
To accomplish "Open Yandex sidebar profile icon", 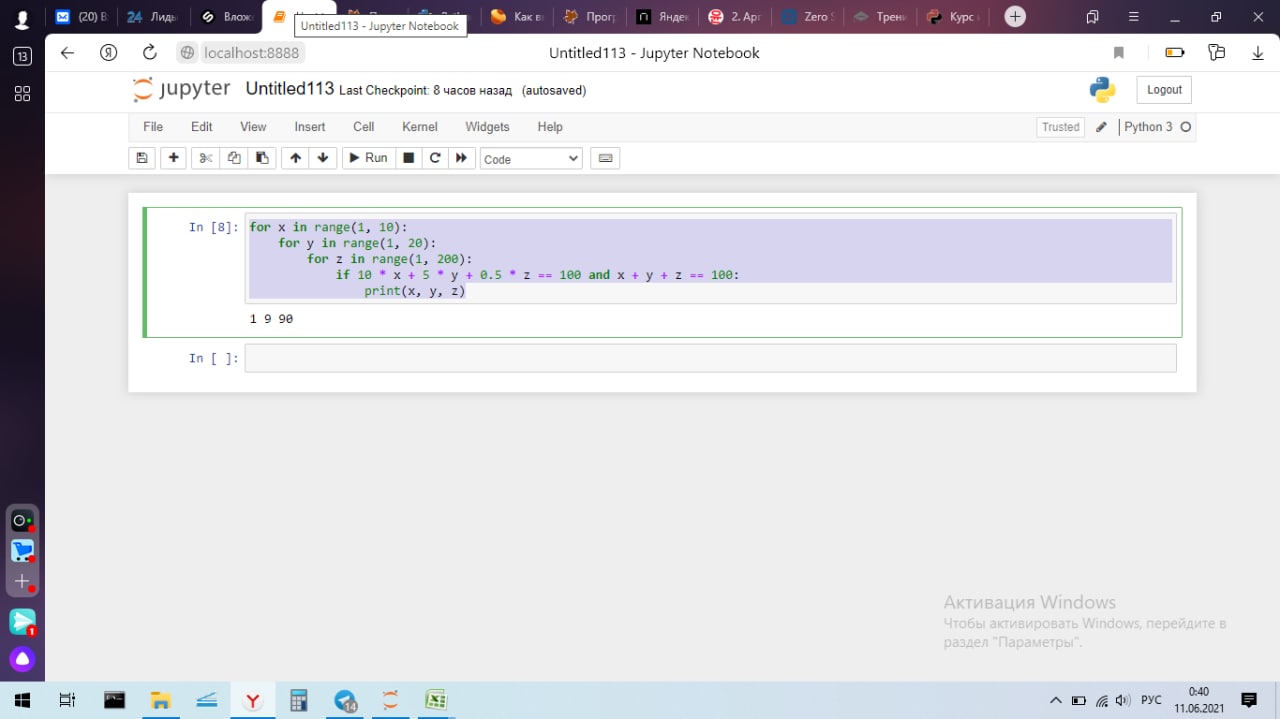I will tap(22, 18).
